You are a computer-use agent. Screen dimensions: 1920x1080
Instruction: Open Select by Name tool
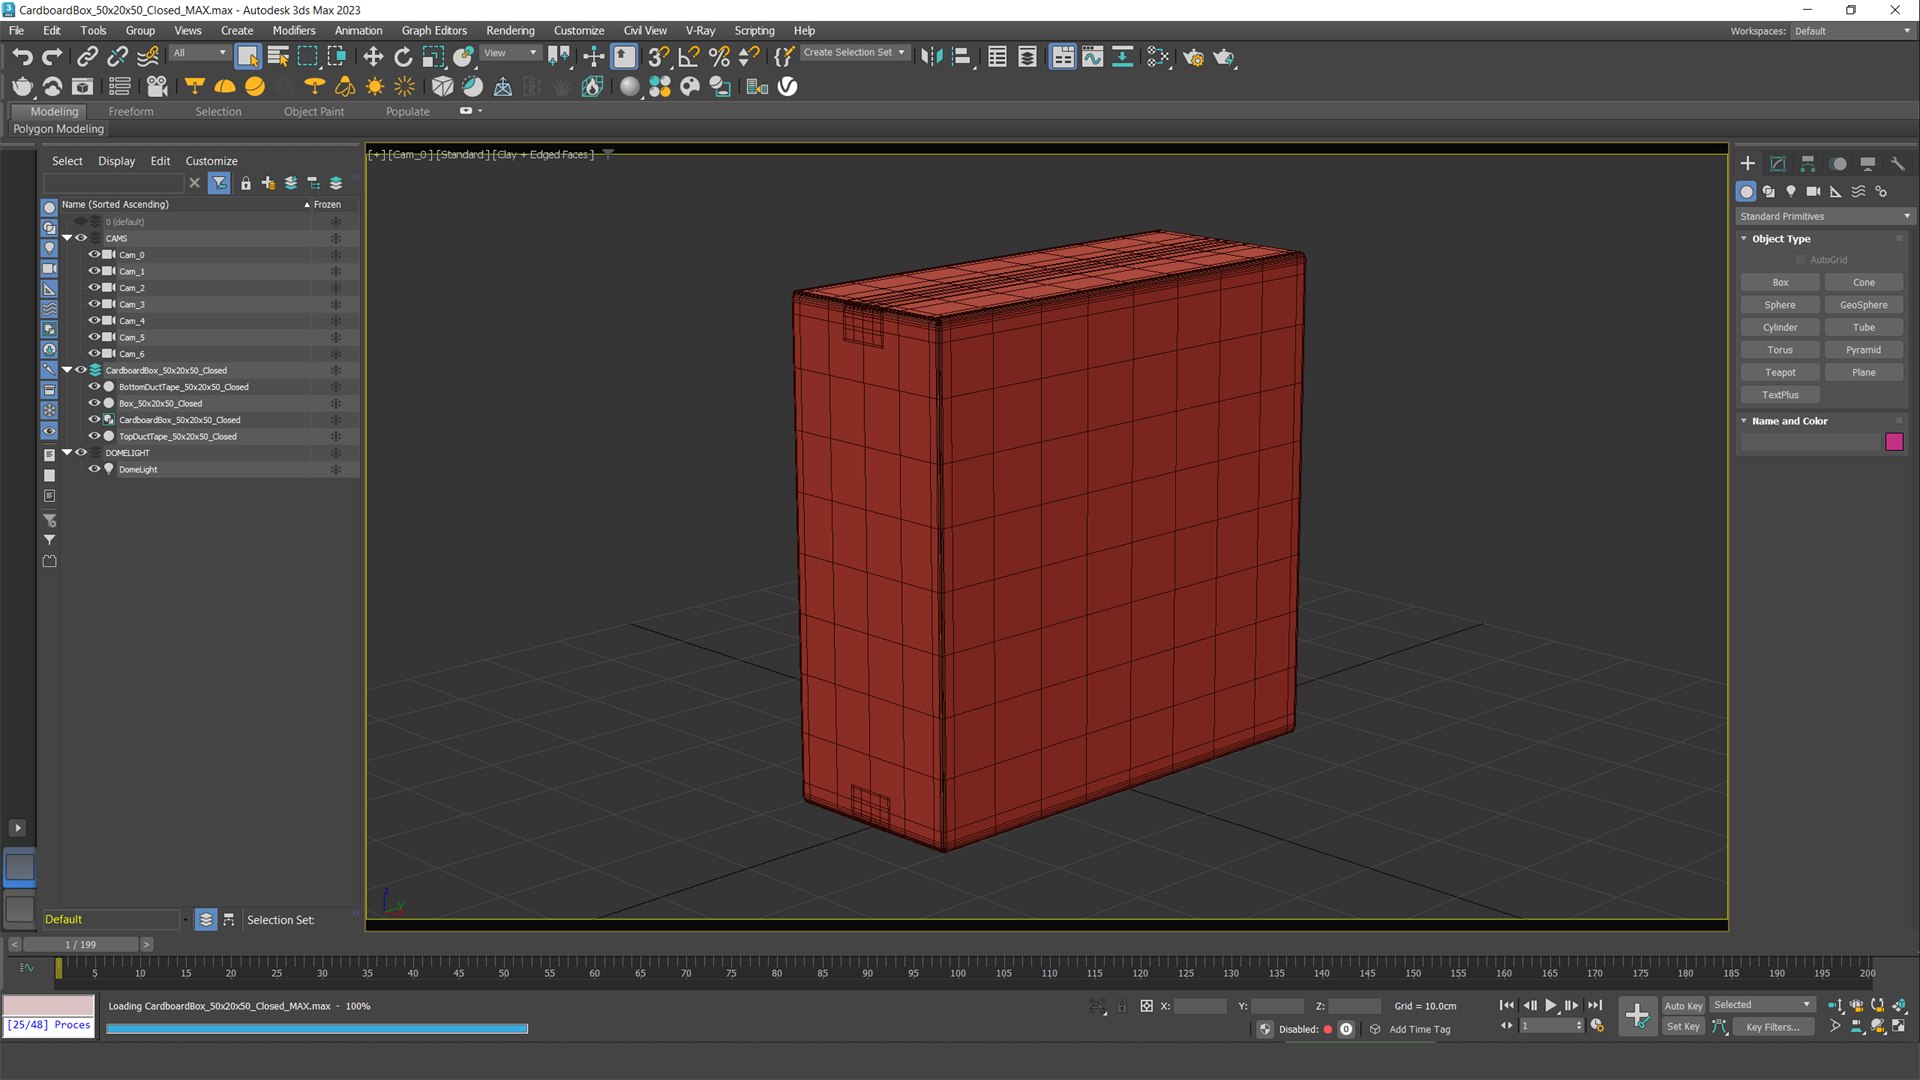point(278,57)
